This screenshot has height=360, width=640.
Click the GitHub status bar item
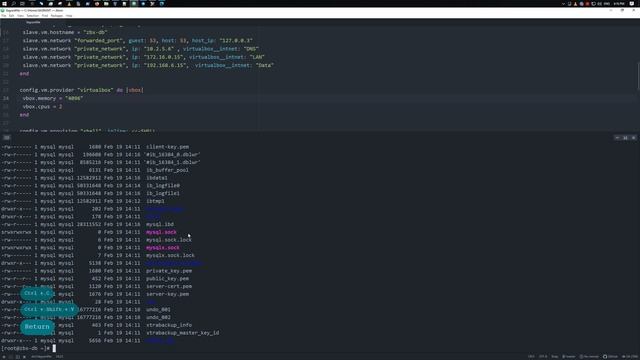[611, 356]
